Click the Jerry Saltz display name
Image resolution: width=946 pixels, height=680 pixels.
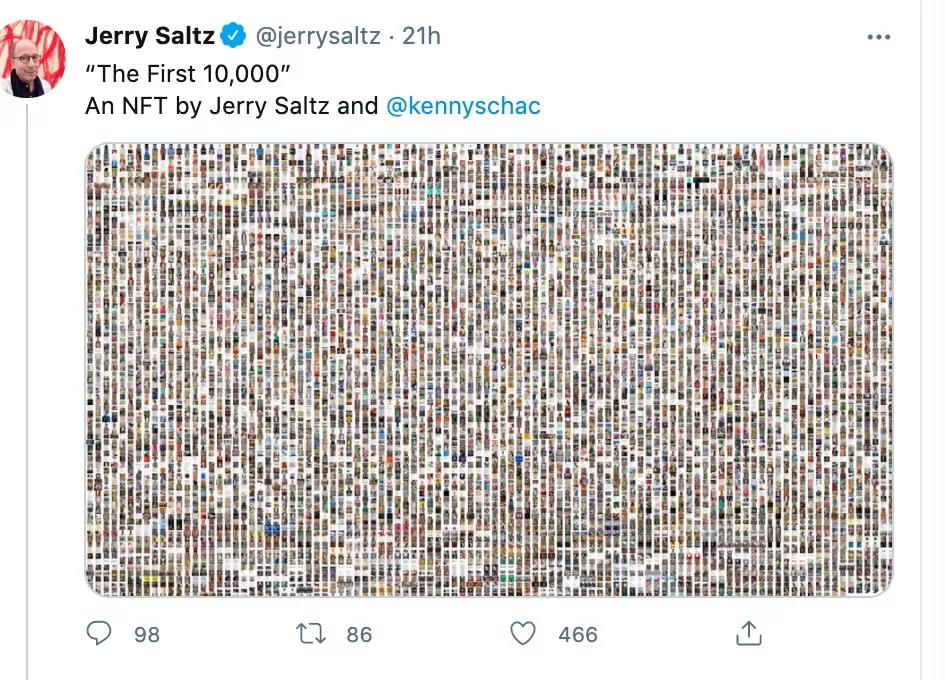pos(149,37)
